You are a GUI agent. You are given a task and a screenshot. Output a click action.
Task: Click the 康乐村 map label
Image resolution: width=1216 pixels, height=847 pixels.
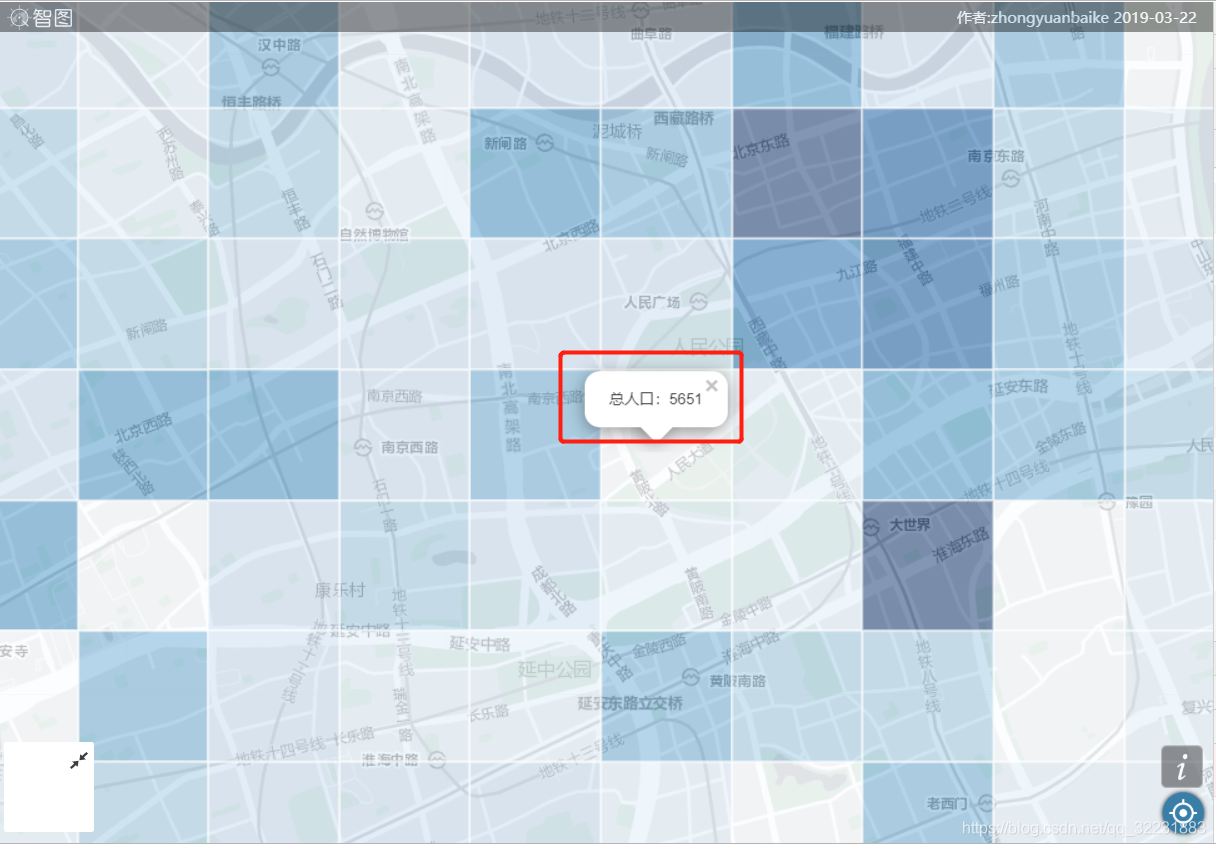[341, 590]
